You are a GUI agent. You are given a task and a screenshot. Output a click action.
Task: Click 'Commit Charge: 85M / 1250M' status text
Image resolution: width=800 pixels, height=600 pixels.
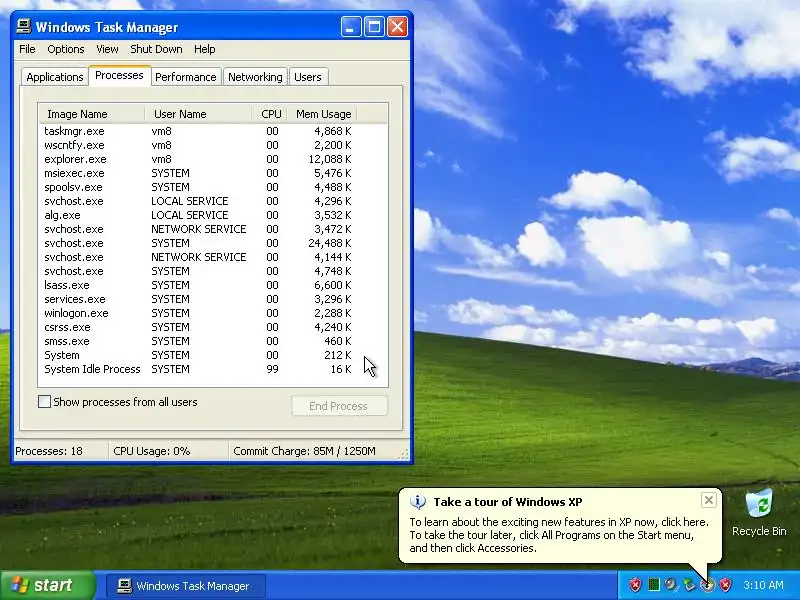305,451
